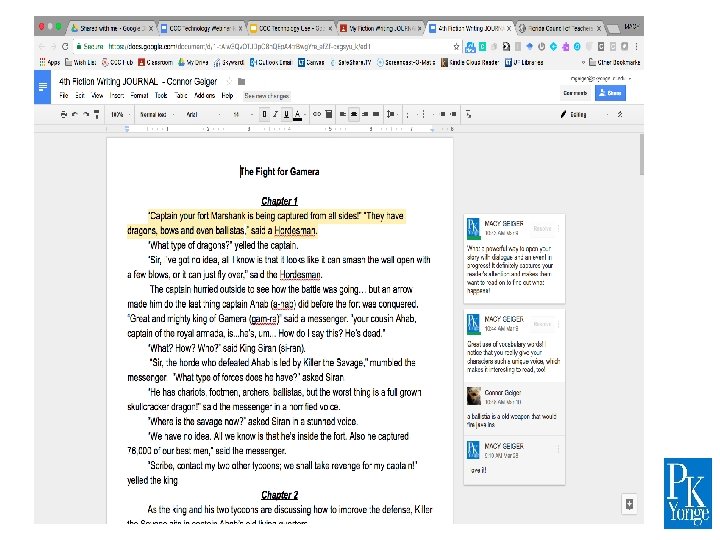Open the Kindle Cloud Reader bookmark
720x540 pixels.
[x=470, y=62]
